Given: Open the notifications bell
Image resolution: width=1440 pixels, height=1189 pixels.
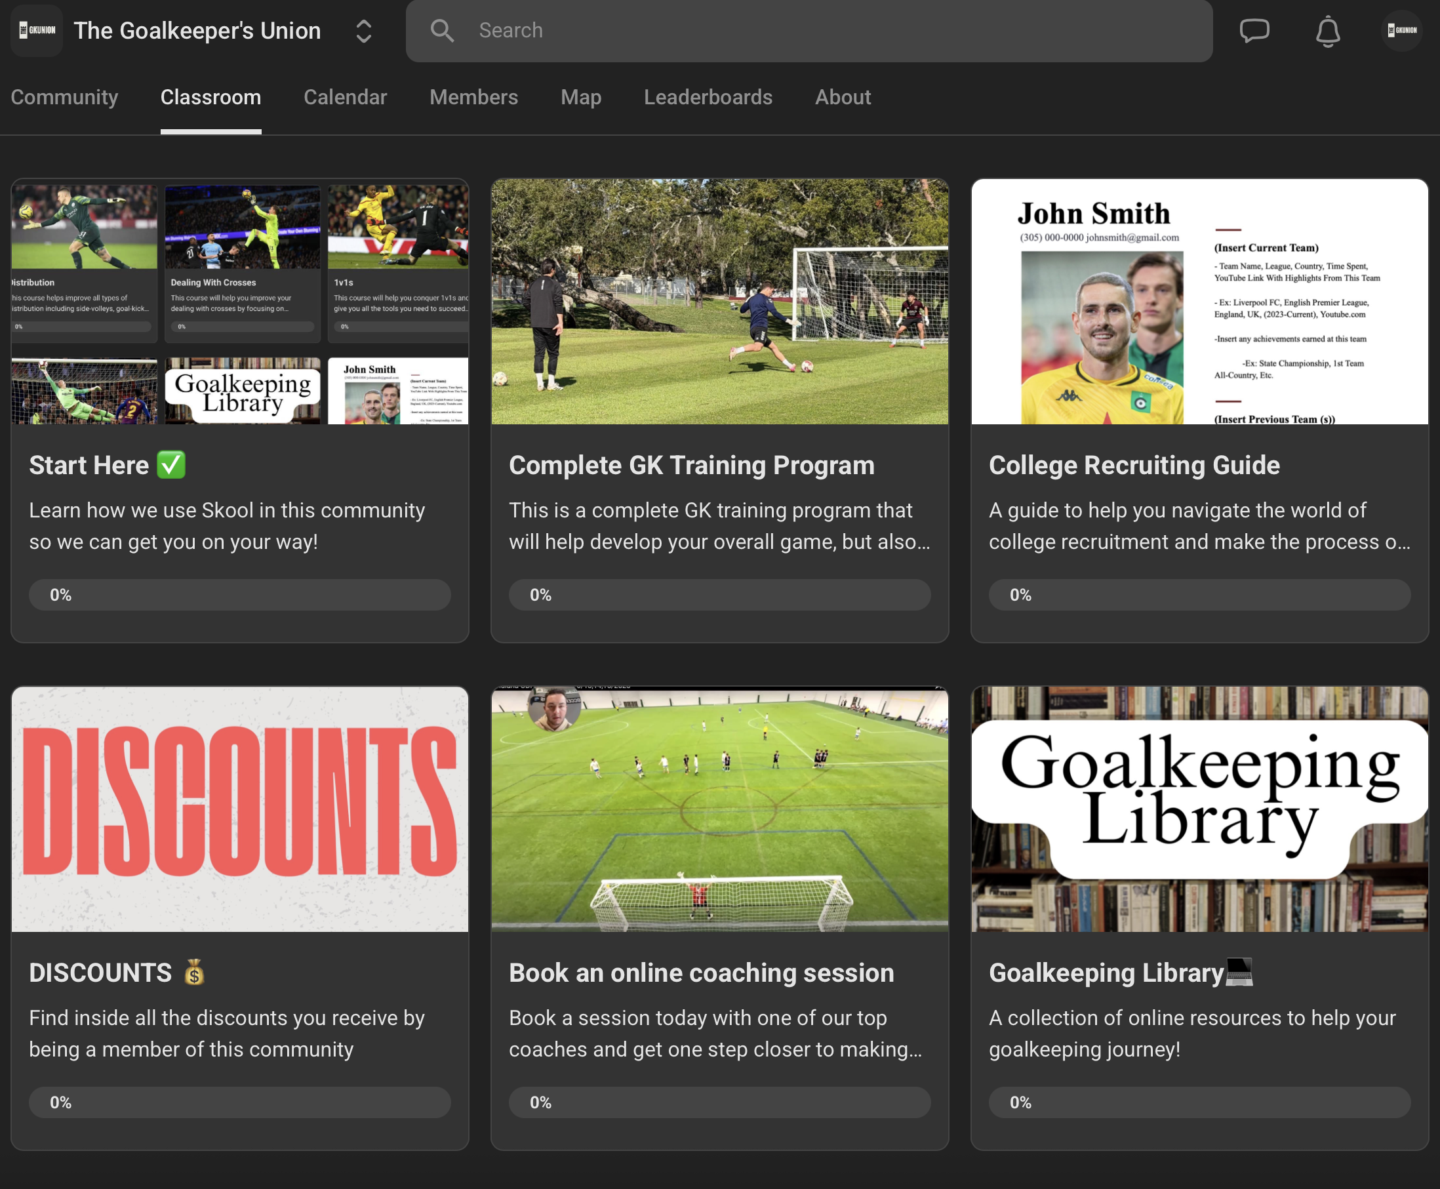Looking at the screenshot, I should [x=1327, y=31].
